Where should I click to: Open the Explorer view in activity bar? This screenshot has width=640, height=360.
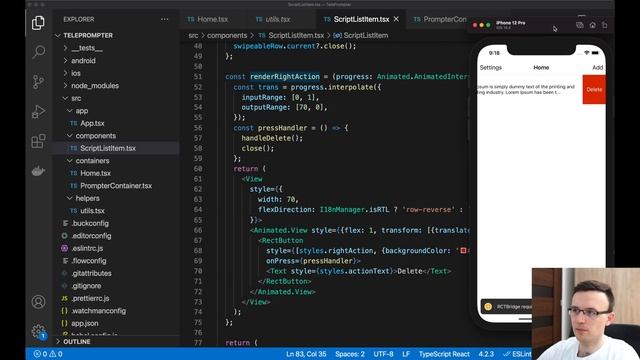pos(38,23)
